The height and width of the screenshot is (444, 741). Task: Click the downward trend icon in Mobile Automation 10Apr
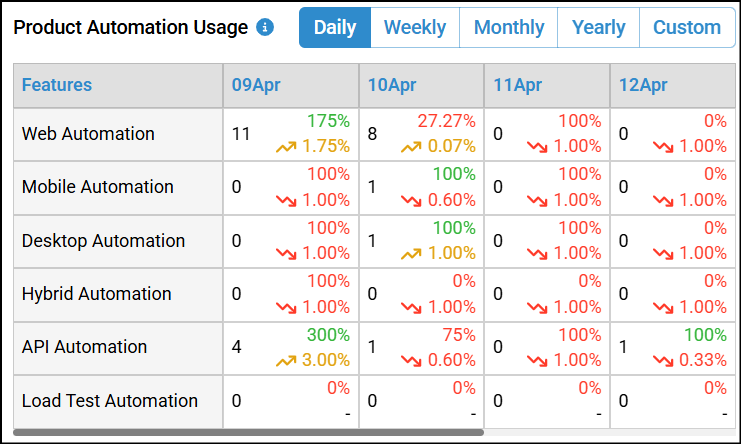(413, 200)
